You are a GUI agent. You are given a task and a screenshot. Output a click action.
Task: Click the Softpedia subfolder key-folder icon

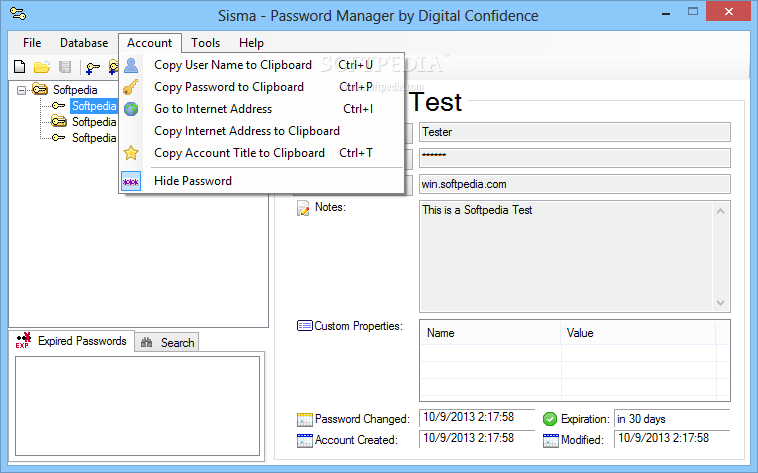coord(59,121)
